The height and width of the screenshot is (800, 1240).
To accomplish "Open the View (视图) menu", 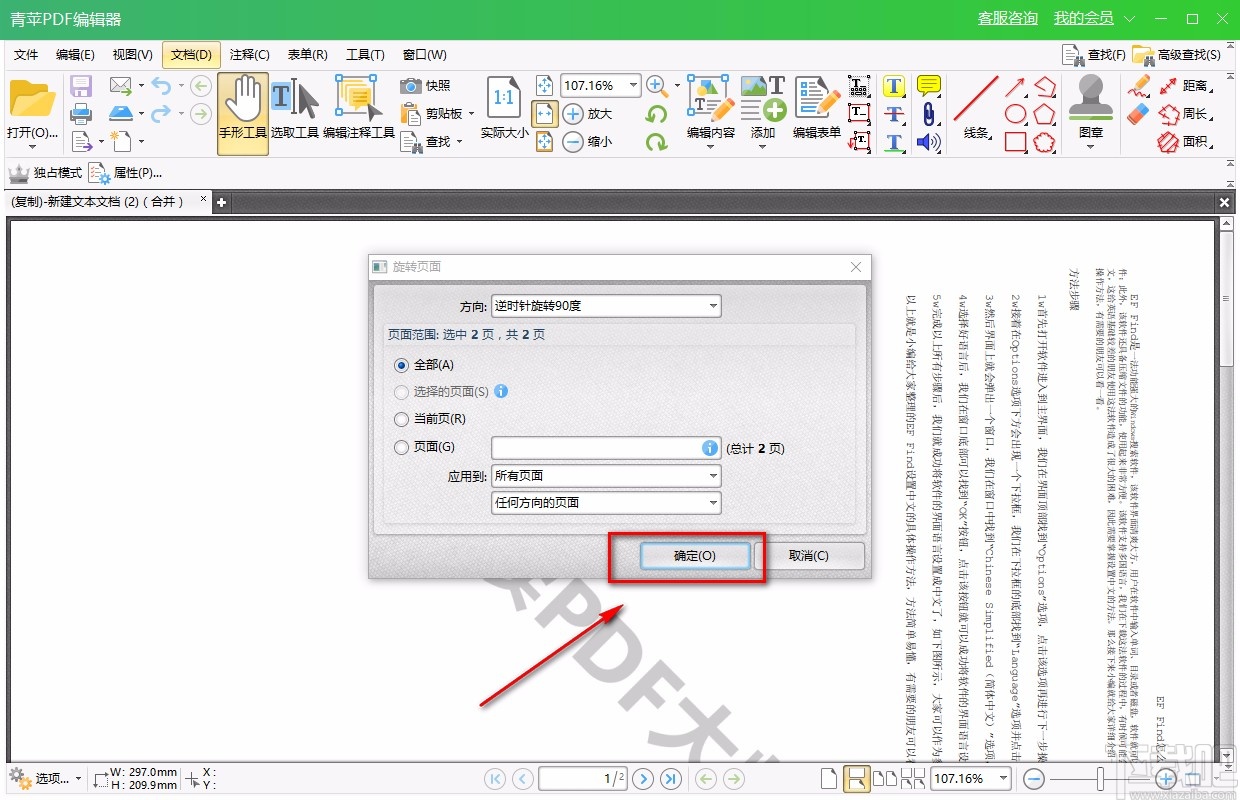I will click(x=133, y=55).
